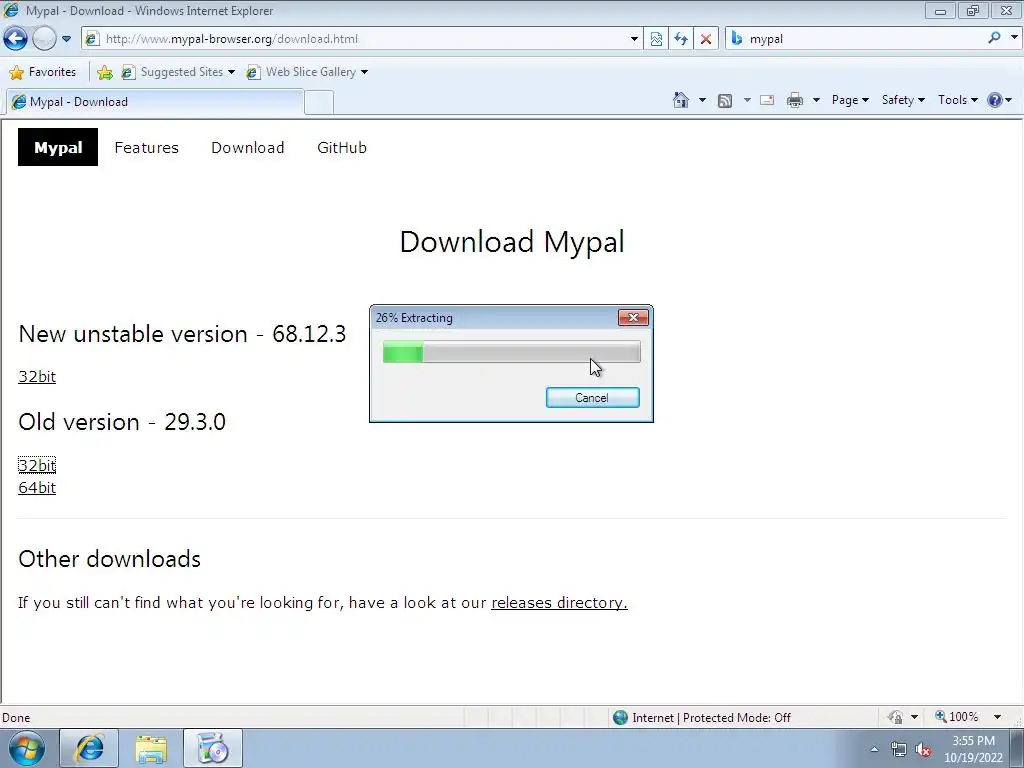Open Windows Explorer folder taskbar icon
Image resolution: width=1024 pixels, height=768 pixels.
[151, 748]
